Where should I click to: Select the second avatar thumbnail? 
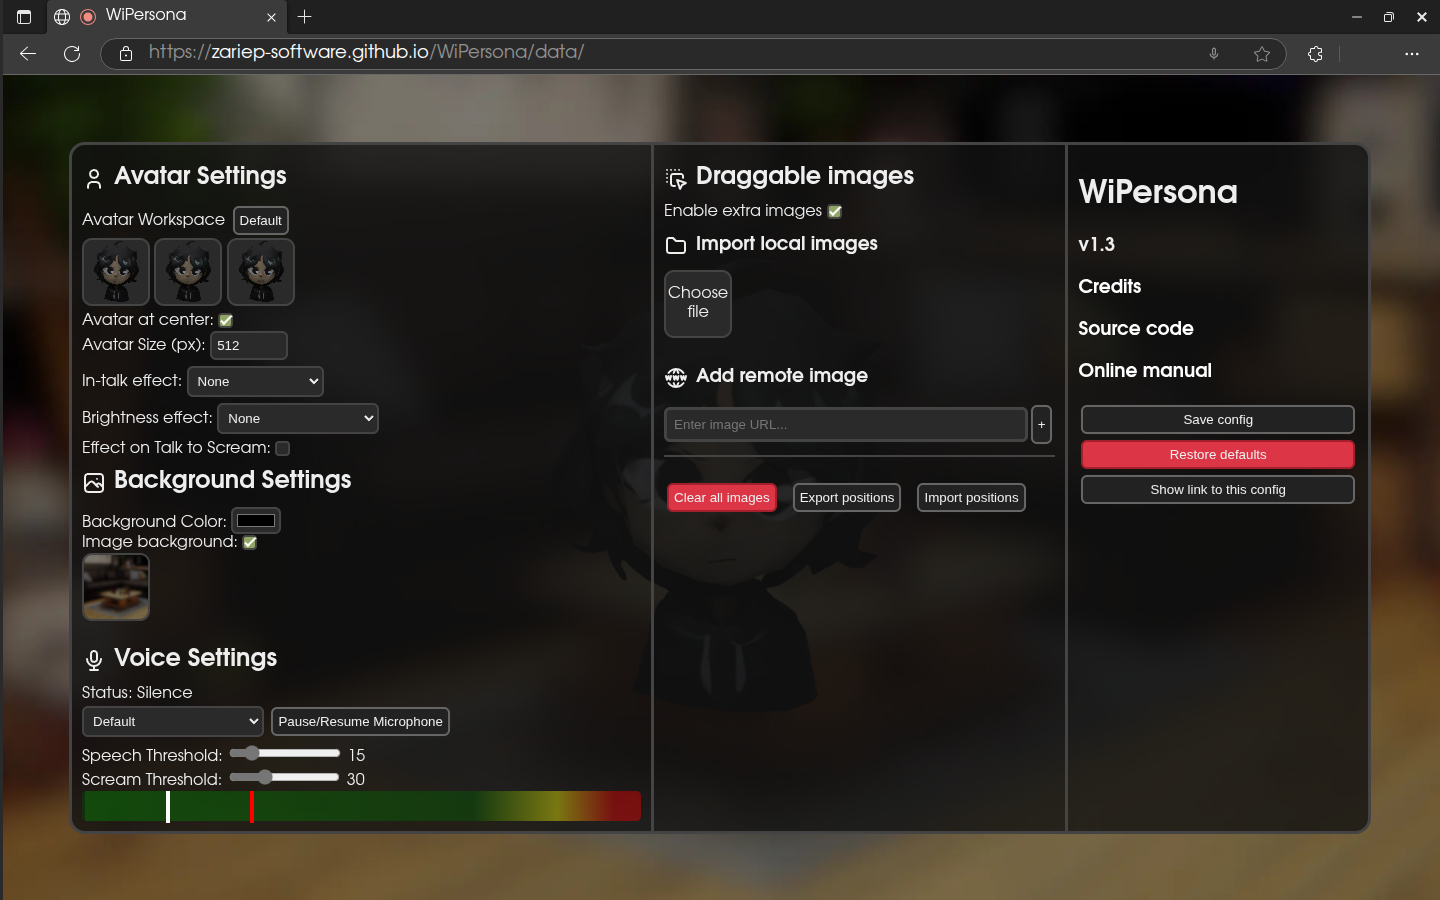[188, 271]
